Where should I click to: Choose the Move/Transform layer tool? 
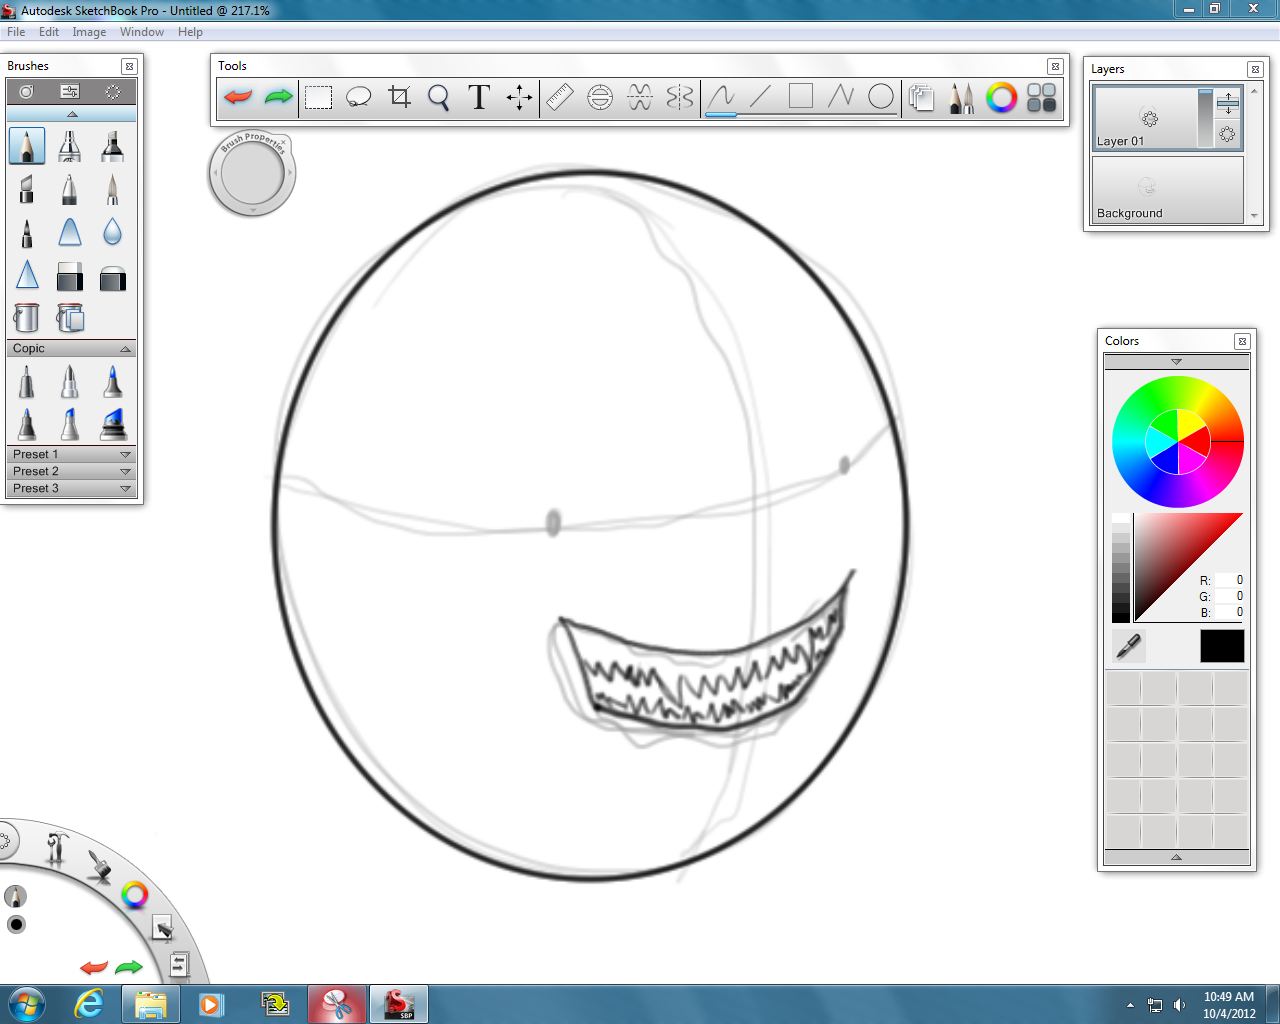tap(519, 97)
